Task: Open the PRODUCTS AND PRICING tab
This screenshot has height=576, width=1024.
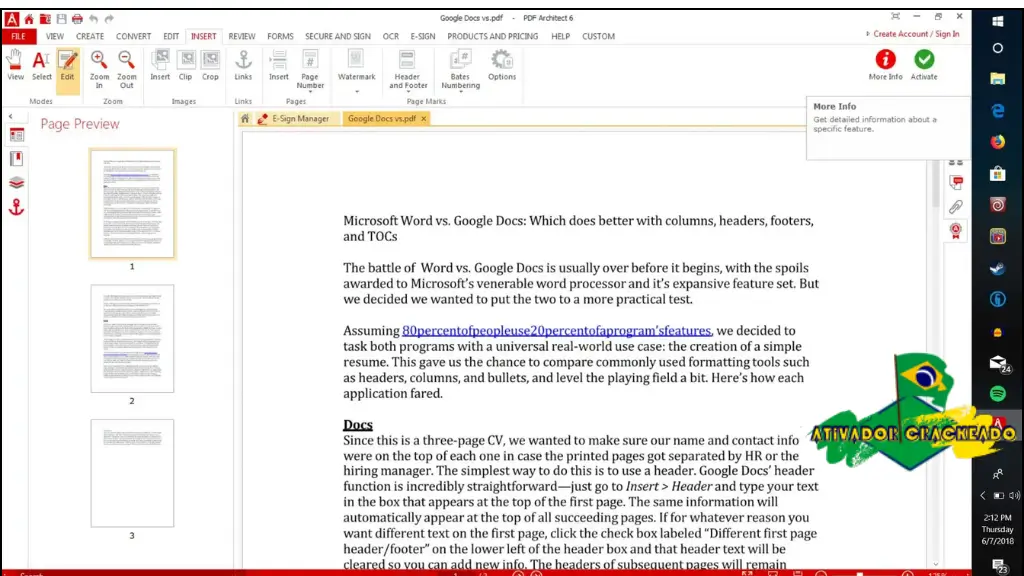Action: click(492, 37)
